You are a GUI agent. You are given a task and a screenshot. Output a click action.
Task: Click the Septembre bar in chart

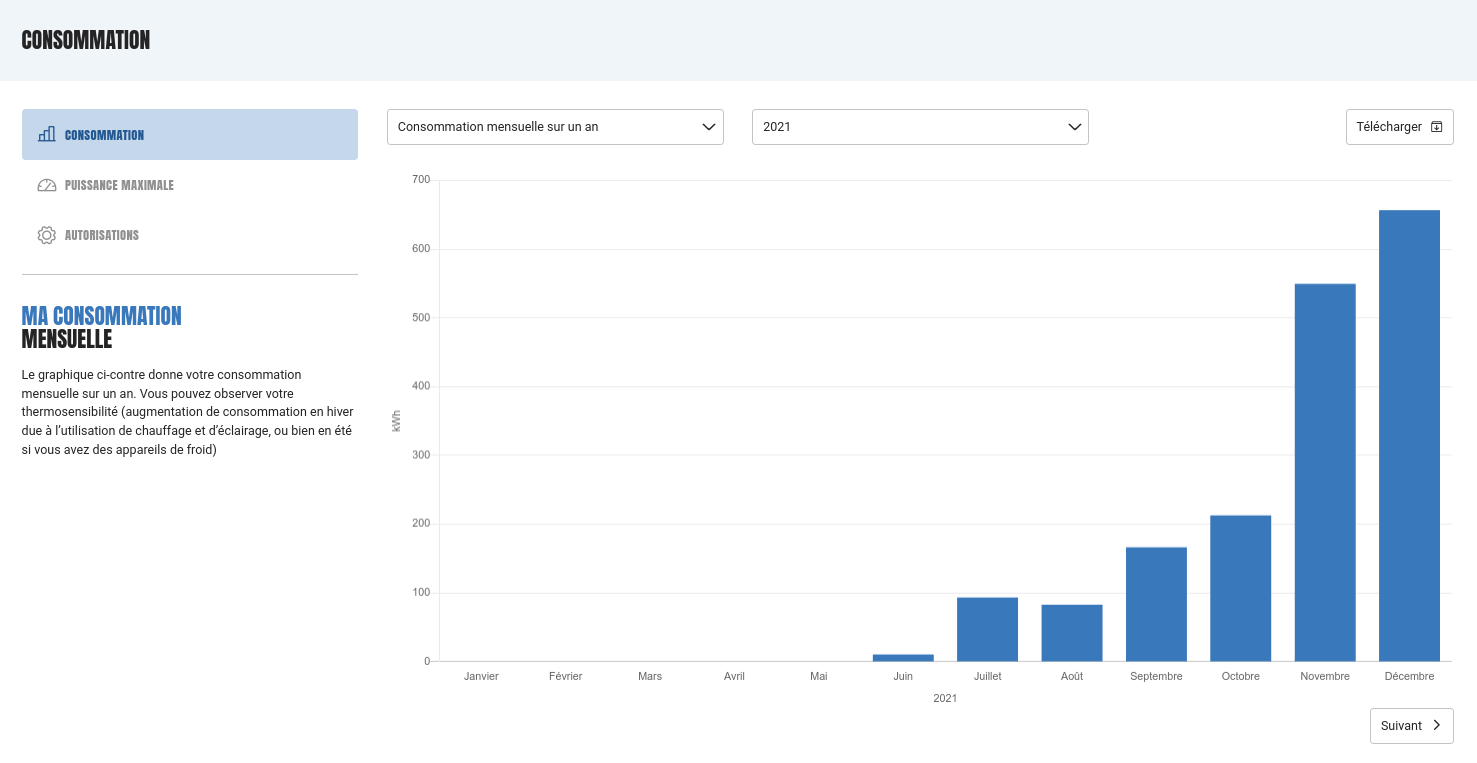coord(1156,604)
